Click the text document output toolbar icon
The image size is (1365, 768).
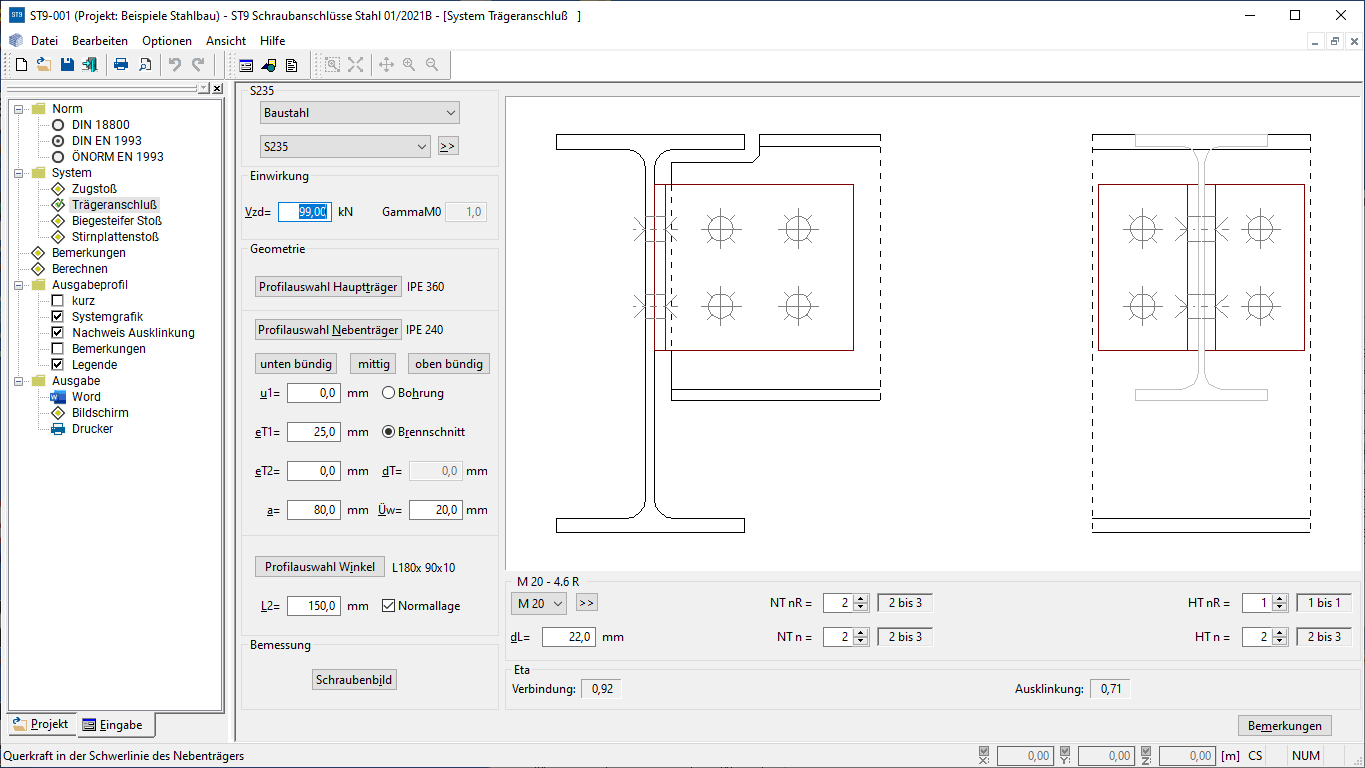(x=292, y=65)
